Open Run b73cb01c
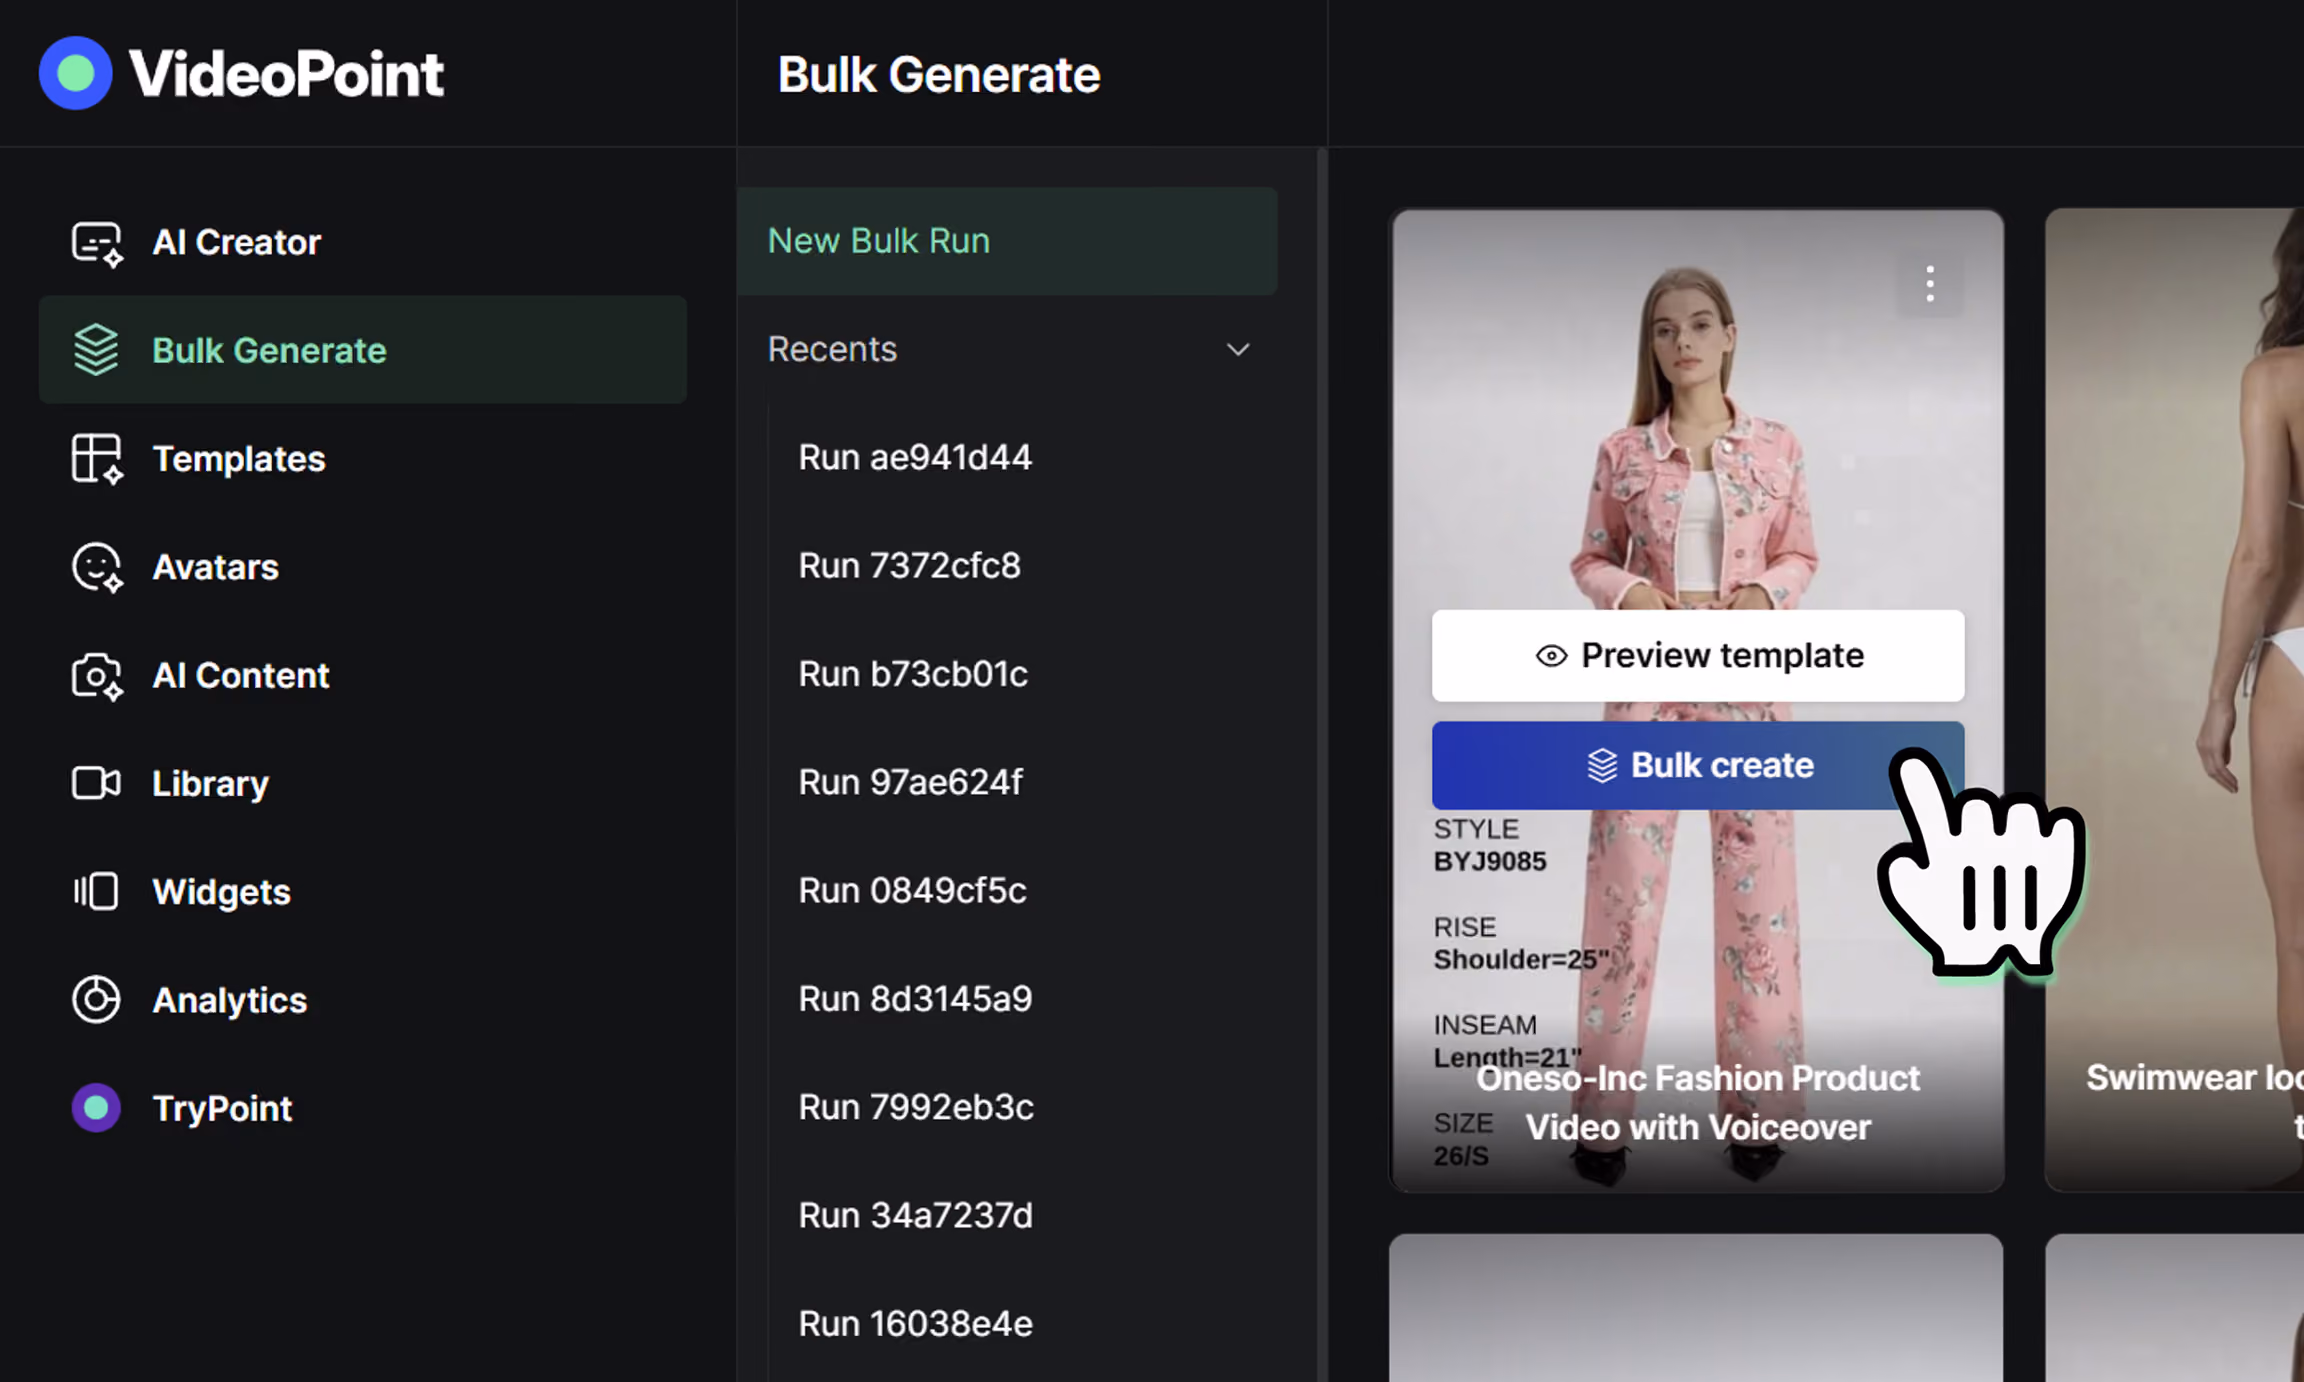 click(x=912, y=674)
